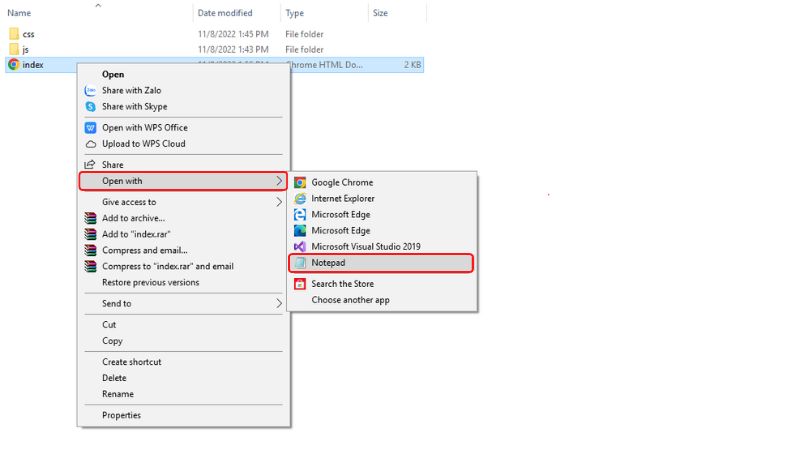Select Rename in the context menu
Screen dimensions: 800x450
coord(117,394)
